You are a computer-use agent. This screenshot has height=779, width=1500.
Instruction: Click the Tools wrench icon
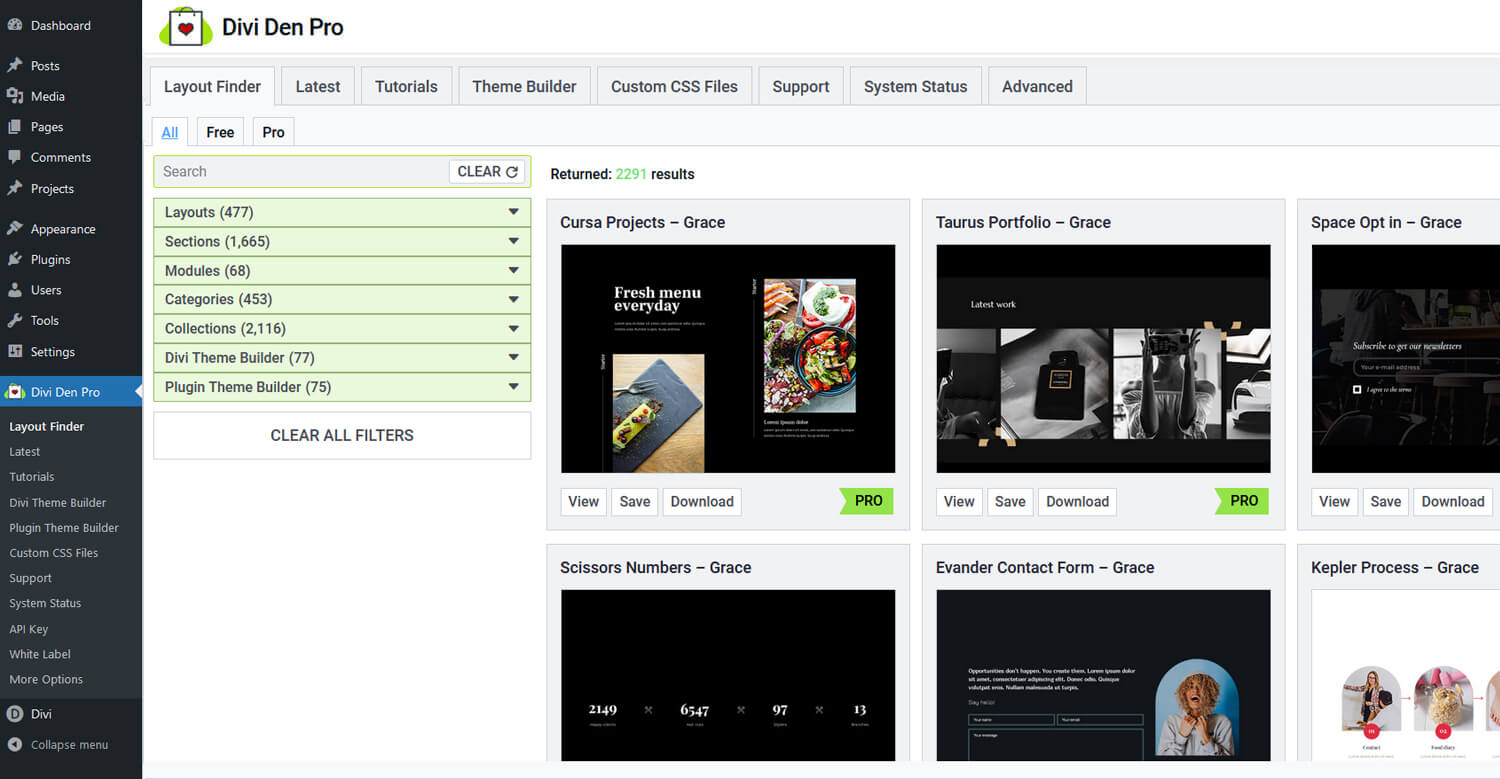(x=15, y=321)
